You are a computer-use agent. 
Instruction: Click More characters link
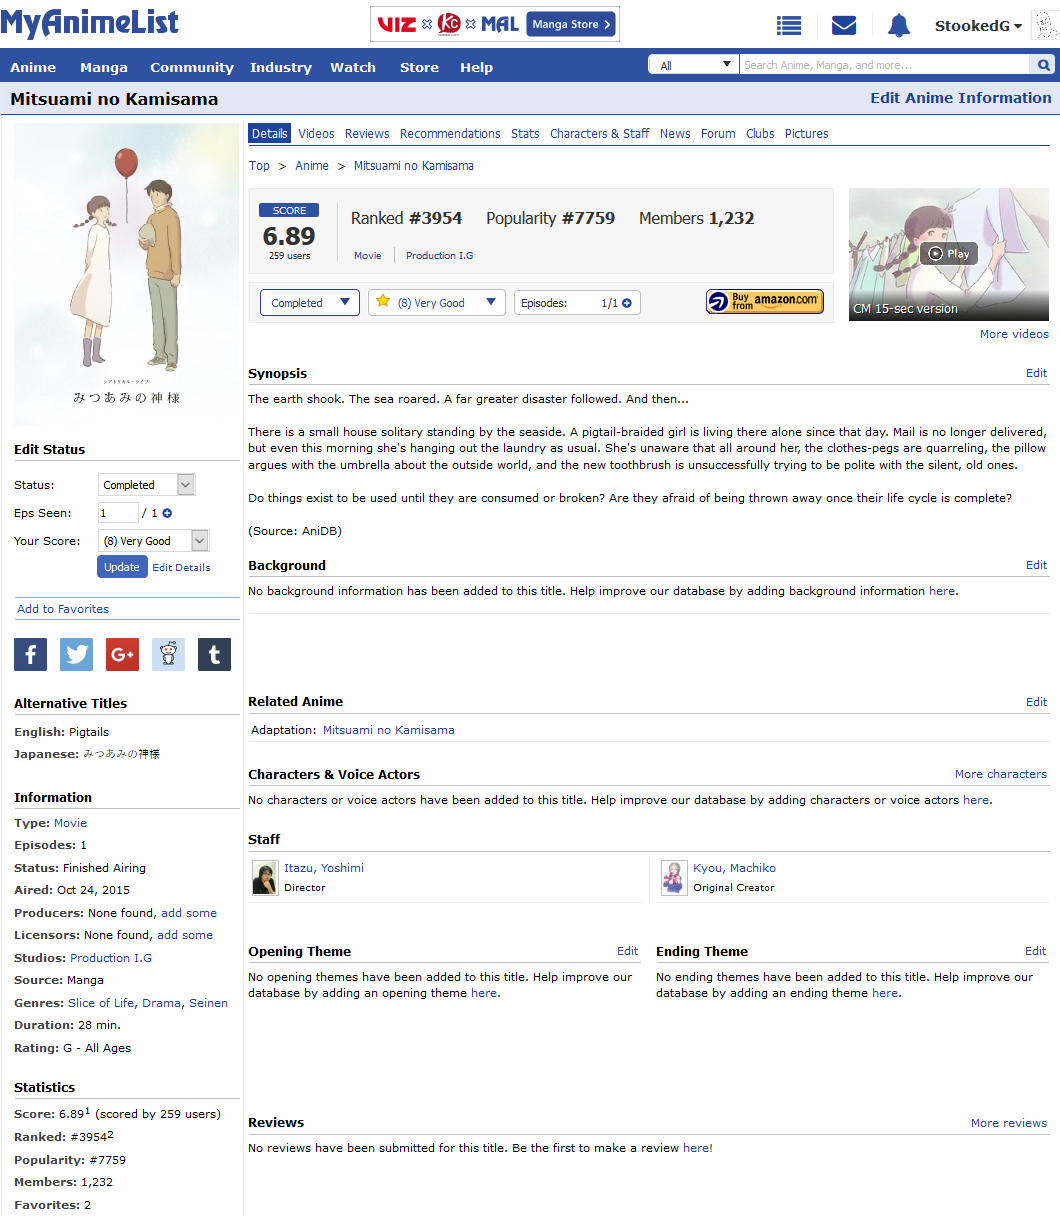click(1001, 774)
